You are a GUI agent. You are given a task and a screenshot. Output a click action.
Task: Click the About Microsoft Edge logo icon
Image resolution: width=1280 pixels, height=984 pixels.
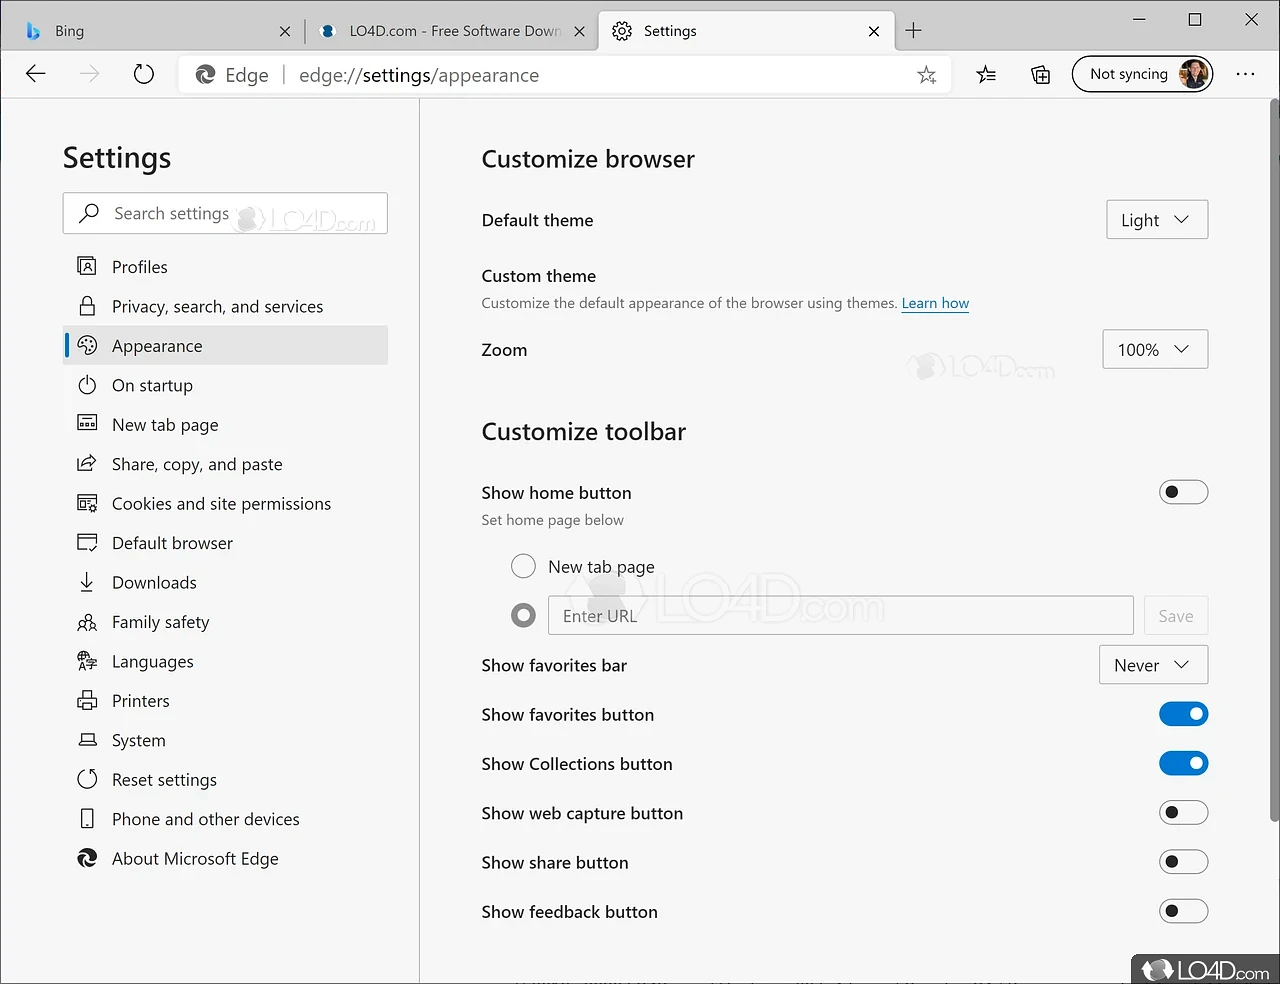click(x=87, y=858)
